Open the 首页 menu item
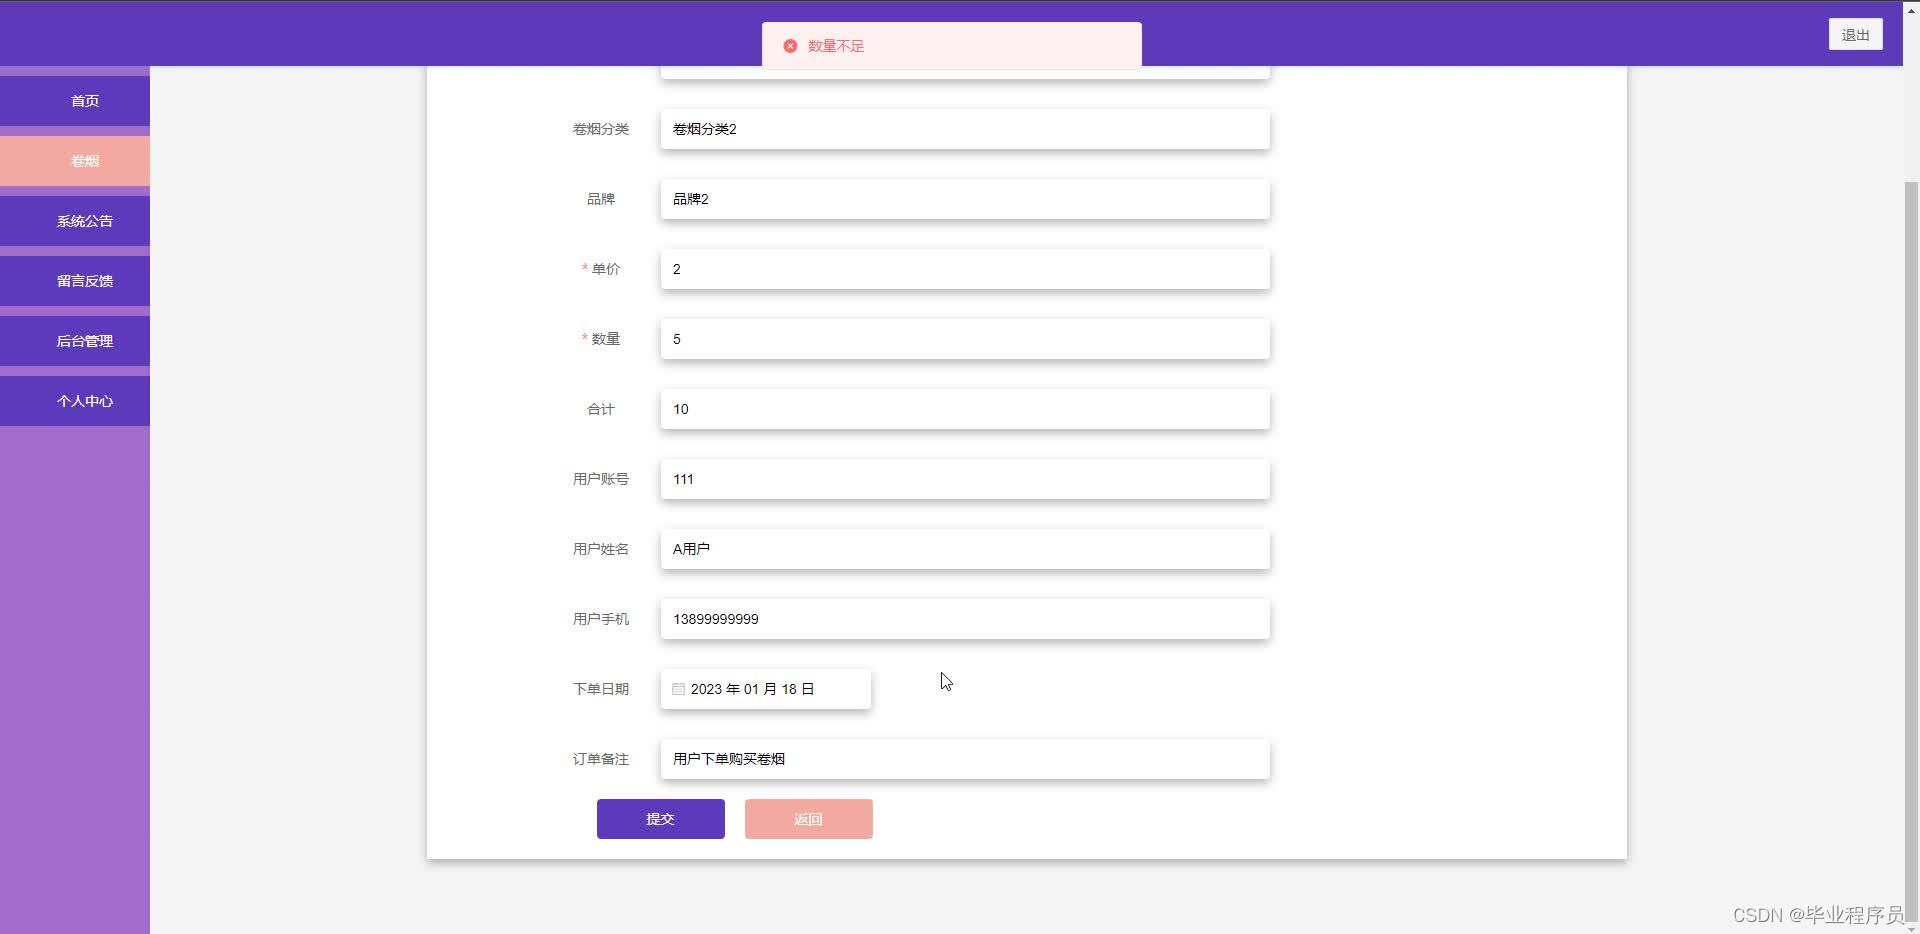The height and width of the screenshot is (934, 1920). click(x=75, y=101)
